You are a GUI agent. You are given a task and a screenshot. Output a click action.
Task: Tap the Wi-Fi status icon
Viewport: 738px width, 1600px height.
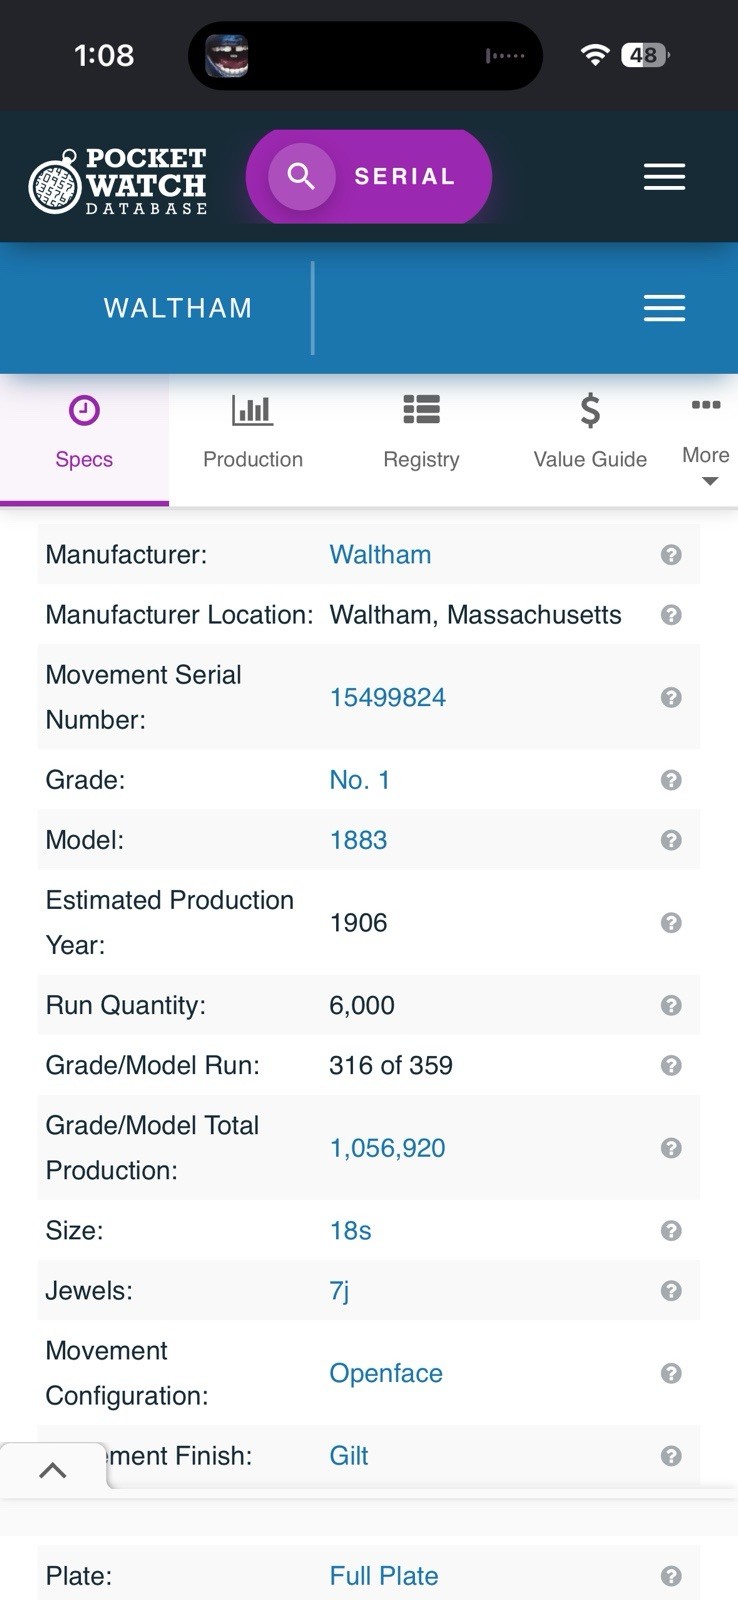pyautogui.click(x=595, y=55)
